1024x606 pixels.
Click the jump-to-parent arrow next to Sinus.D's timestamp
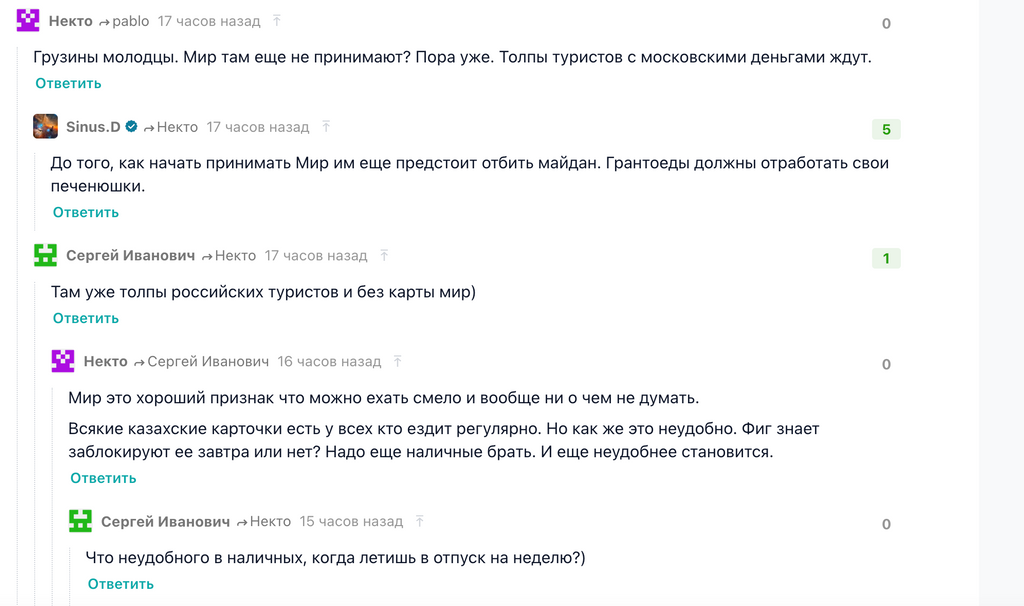click(325, 126)
